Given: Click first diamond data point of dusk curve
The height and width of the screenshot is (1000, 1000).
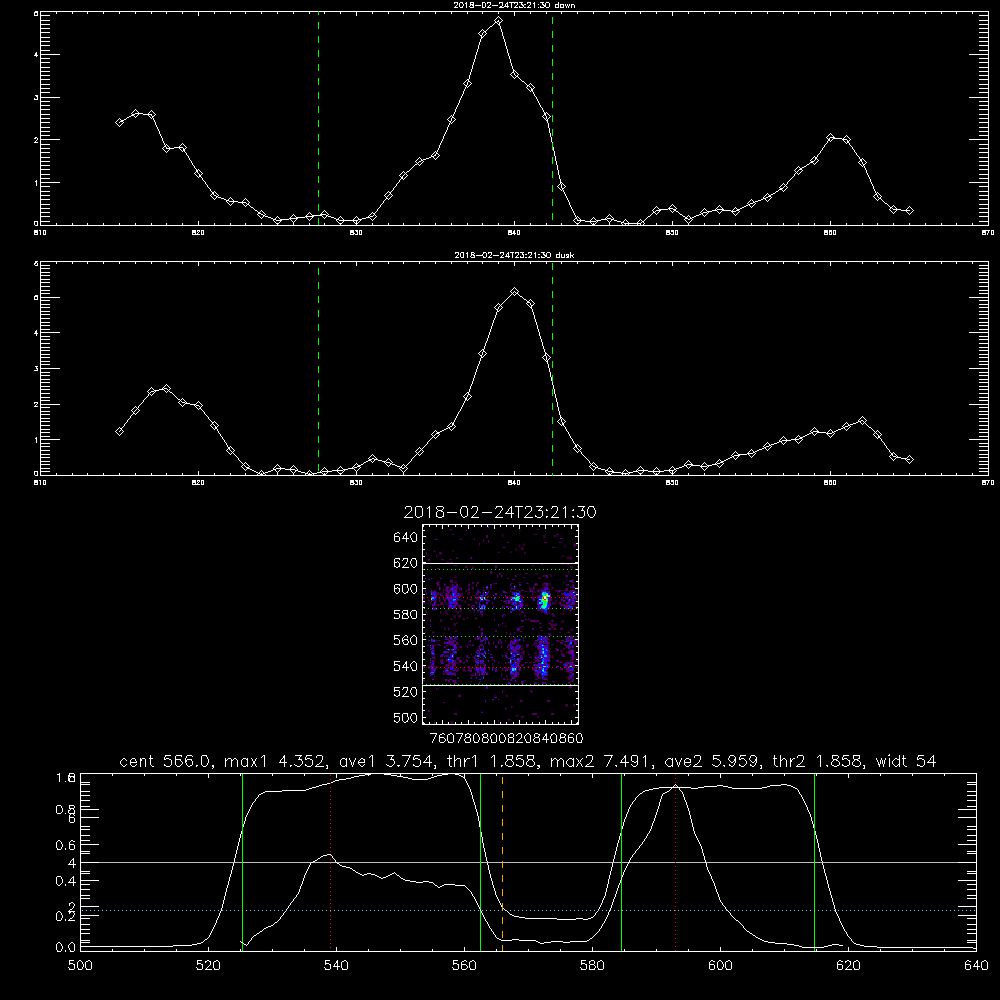Looking at the screenshot, I should [119, 432].
